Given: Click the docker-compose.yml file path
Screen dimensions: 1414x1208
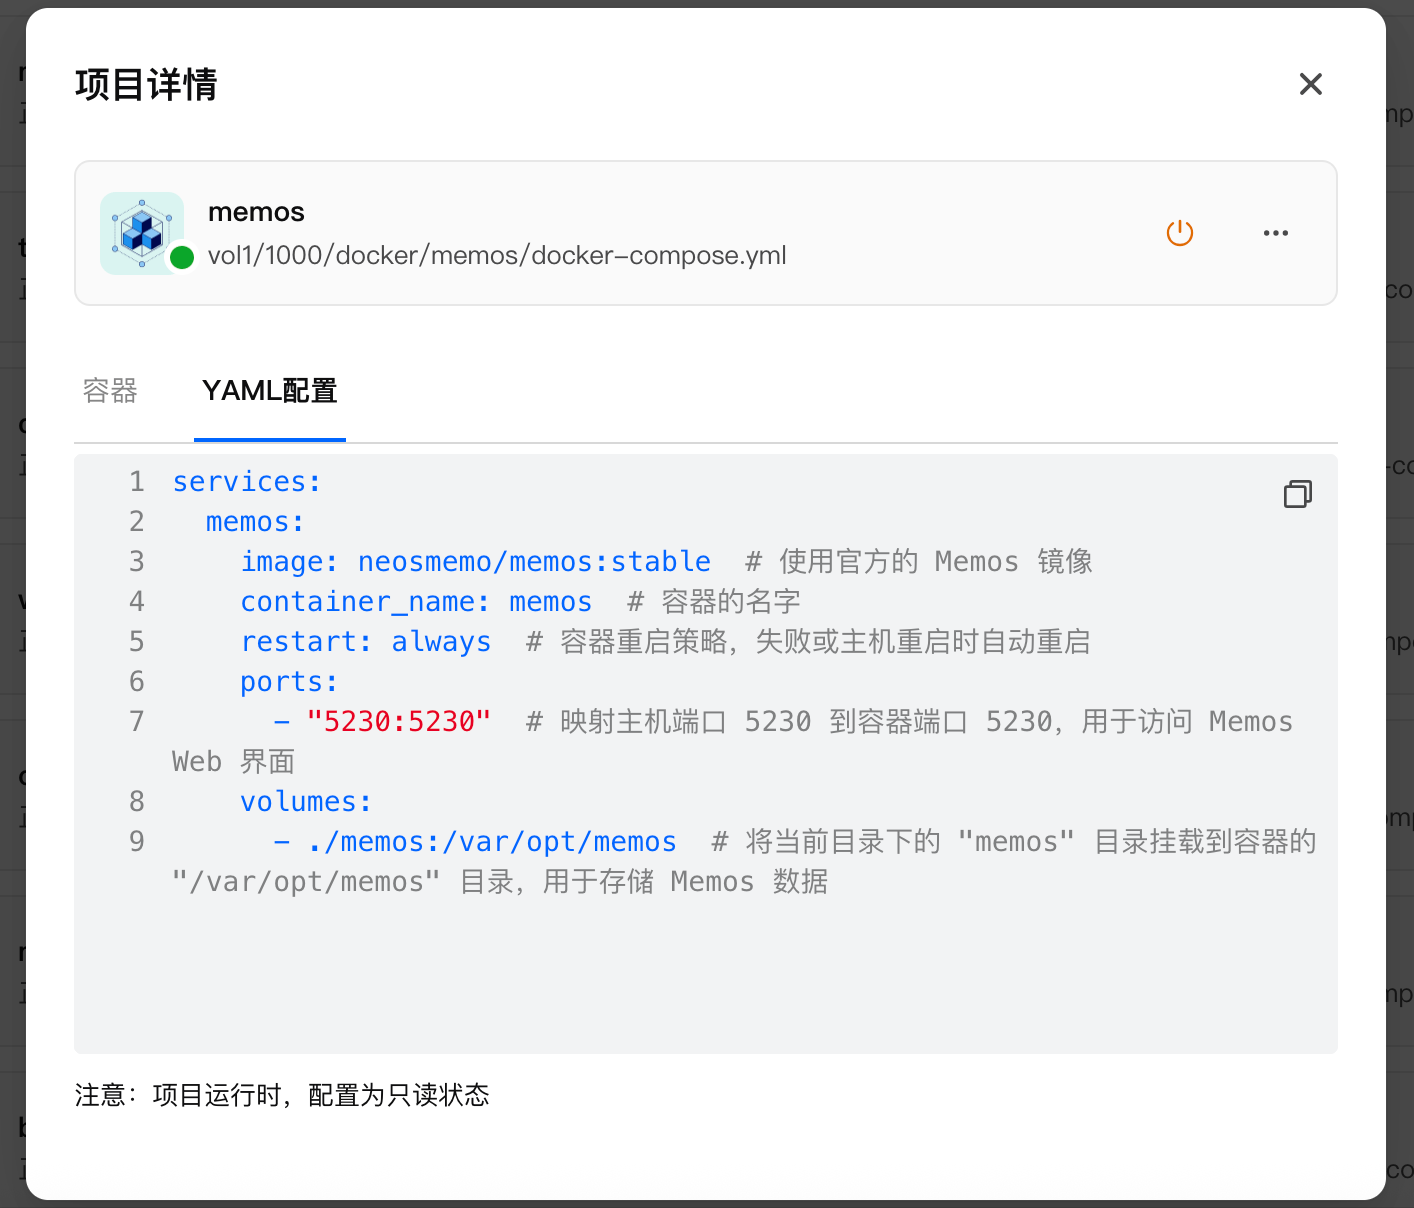Looking at the screenshot, I should click(496, 256).
